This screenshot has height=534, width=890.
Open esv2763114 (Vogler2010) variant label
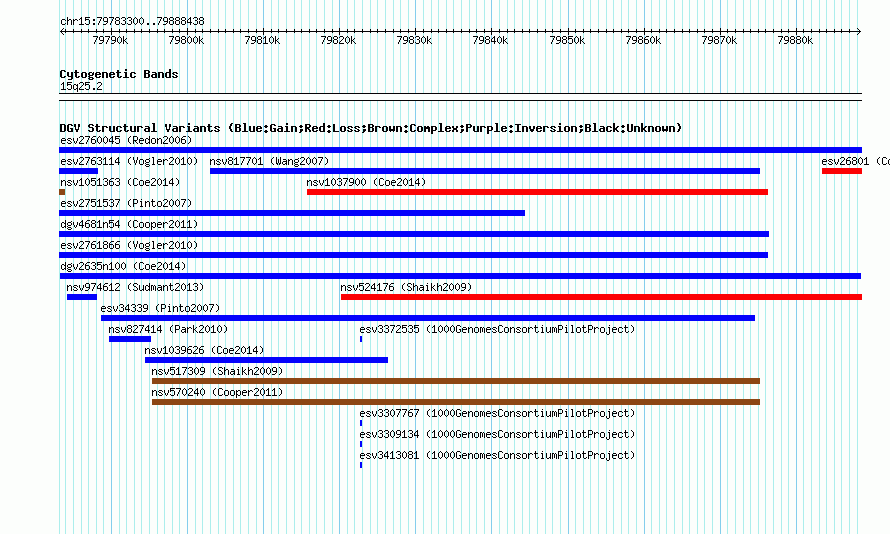129,161
